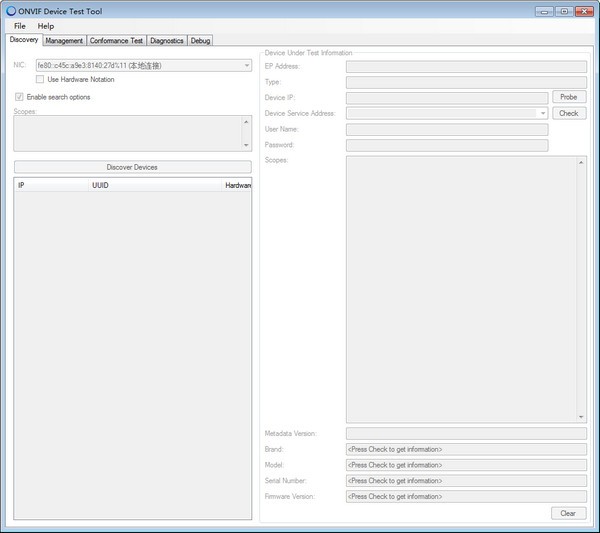600x533 pixels.
Task: Click the Check button
Action: pos(569,113)
